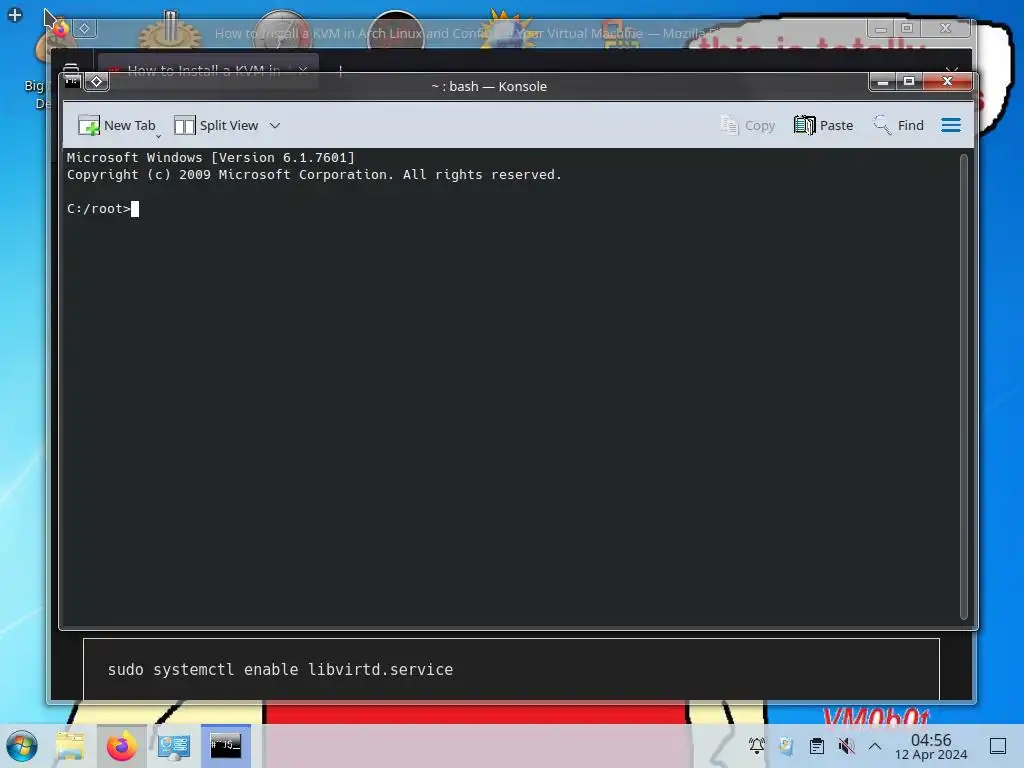Click the Konsole vertical scrollbar

point(964,387)
